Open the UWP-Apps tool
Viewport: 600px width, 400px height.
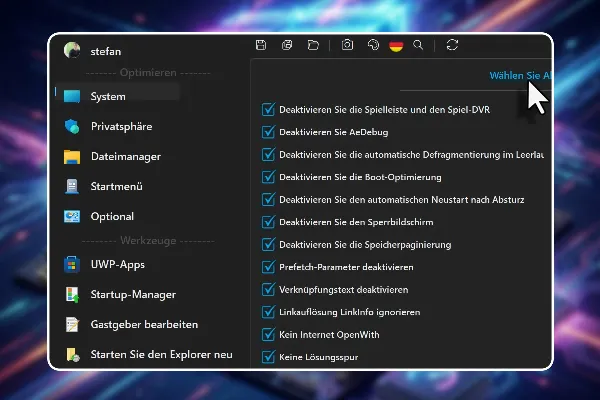pyautogui.click(x=118, y=264)
